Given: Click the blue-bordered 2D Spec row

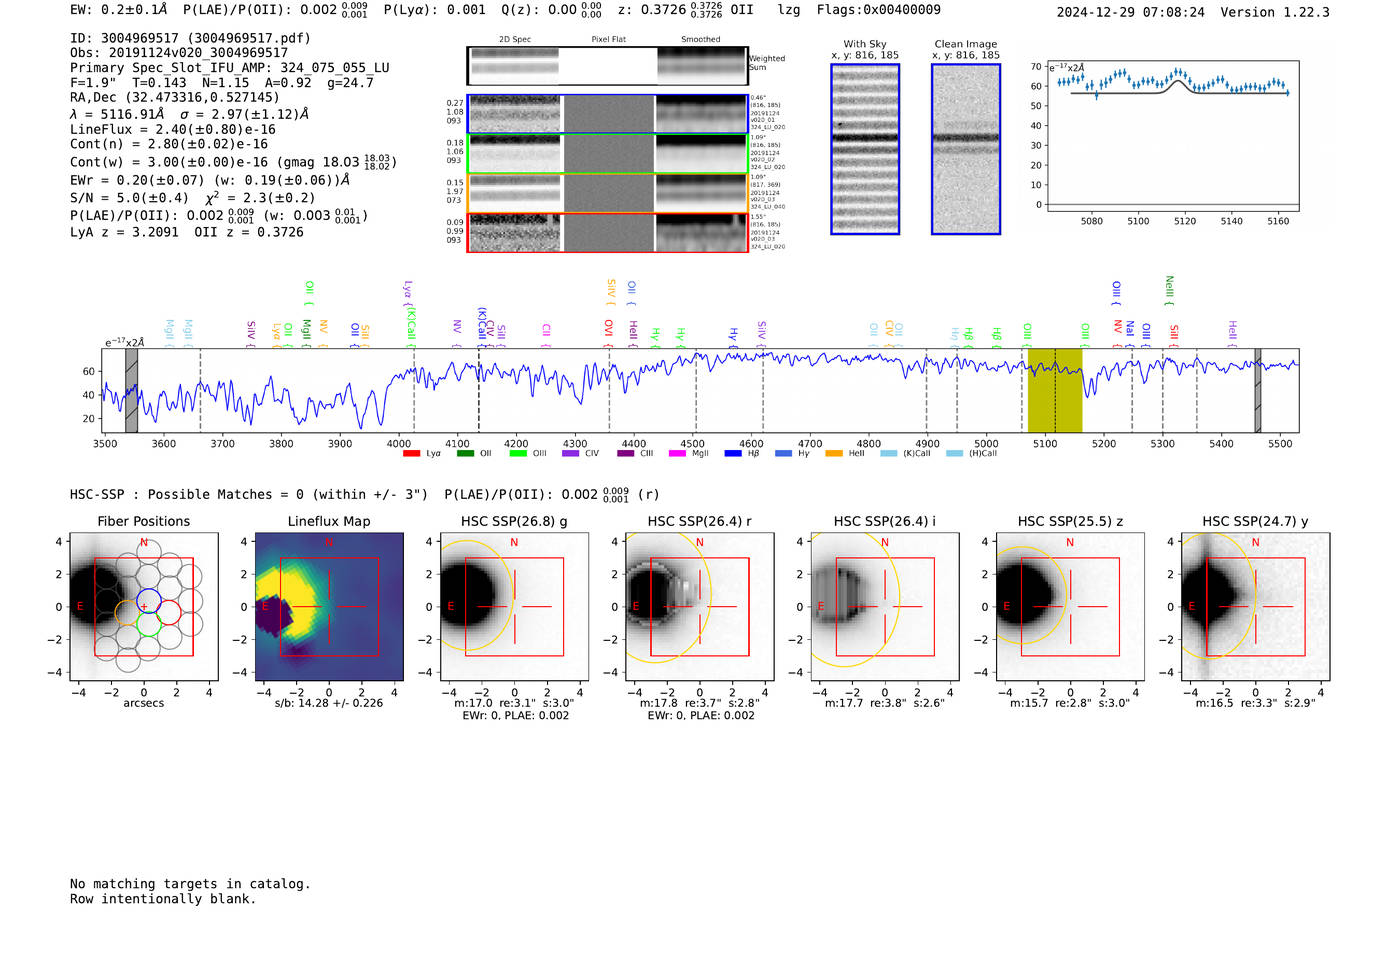Looking at the screenshot, I should click(x=608, y=114).
